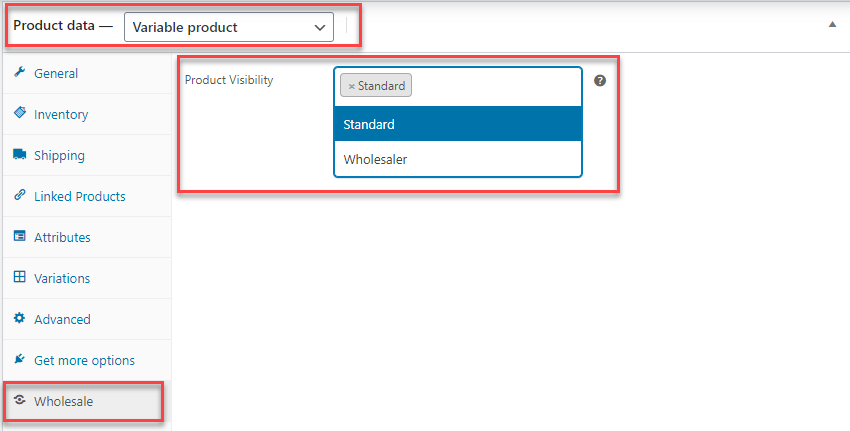The width and height of the screenshot is (850, 431).
Task: Switch to the Shipping tab
Action: [59, 155]
